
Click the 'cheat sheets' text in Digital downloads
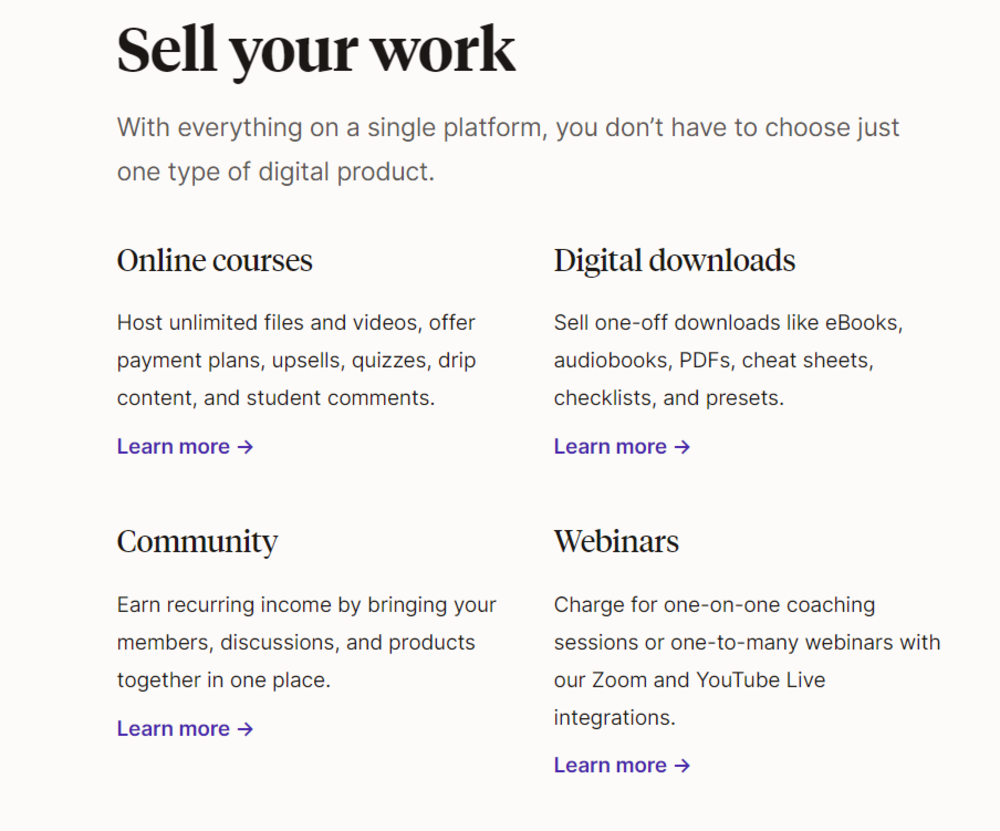coord(807,360)
